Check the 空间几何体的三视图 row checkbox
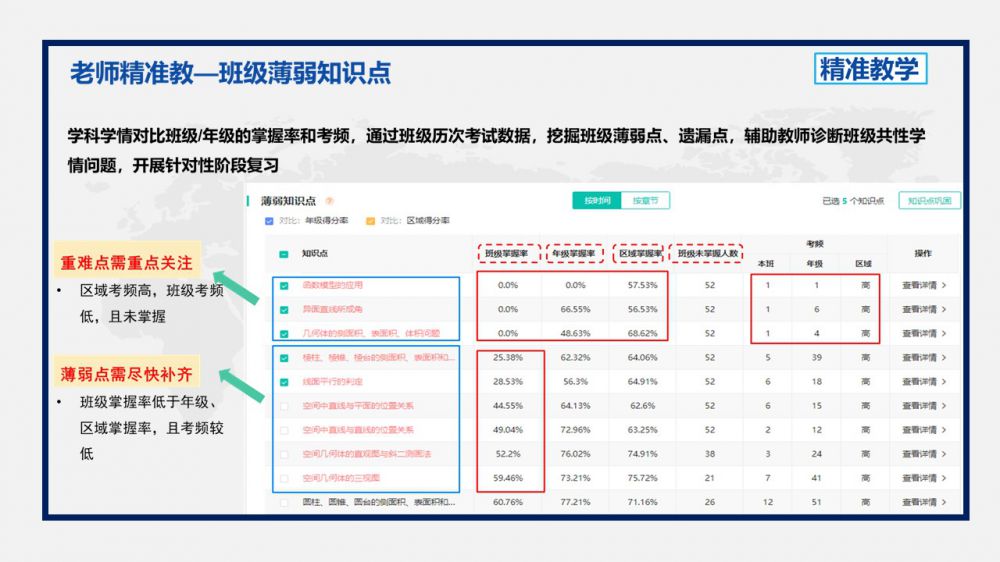The height and width of the screenshot is (562, 1000). (x=284, y=478)
